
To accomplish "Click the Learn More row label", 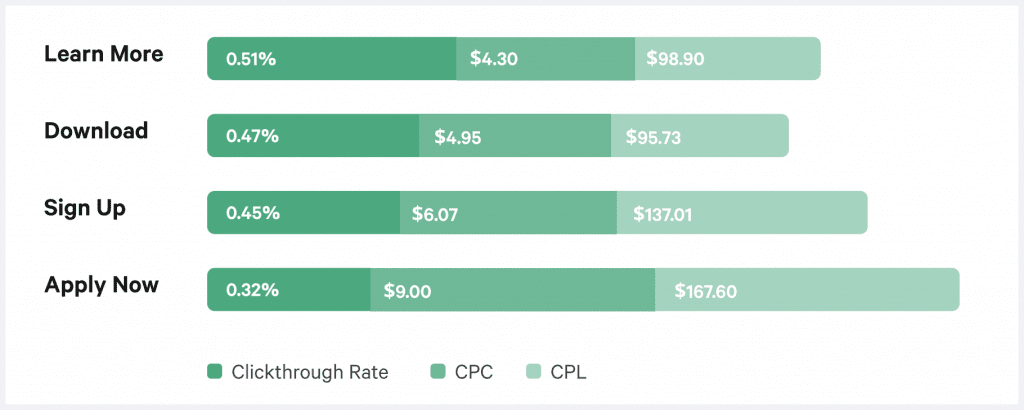I will click(x=103, y=54).
